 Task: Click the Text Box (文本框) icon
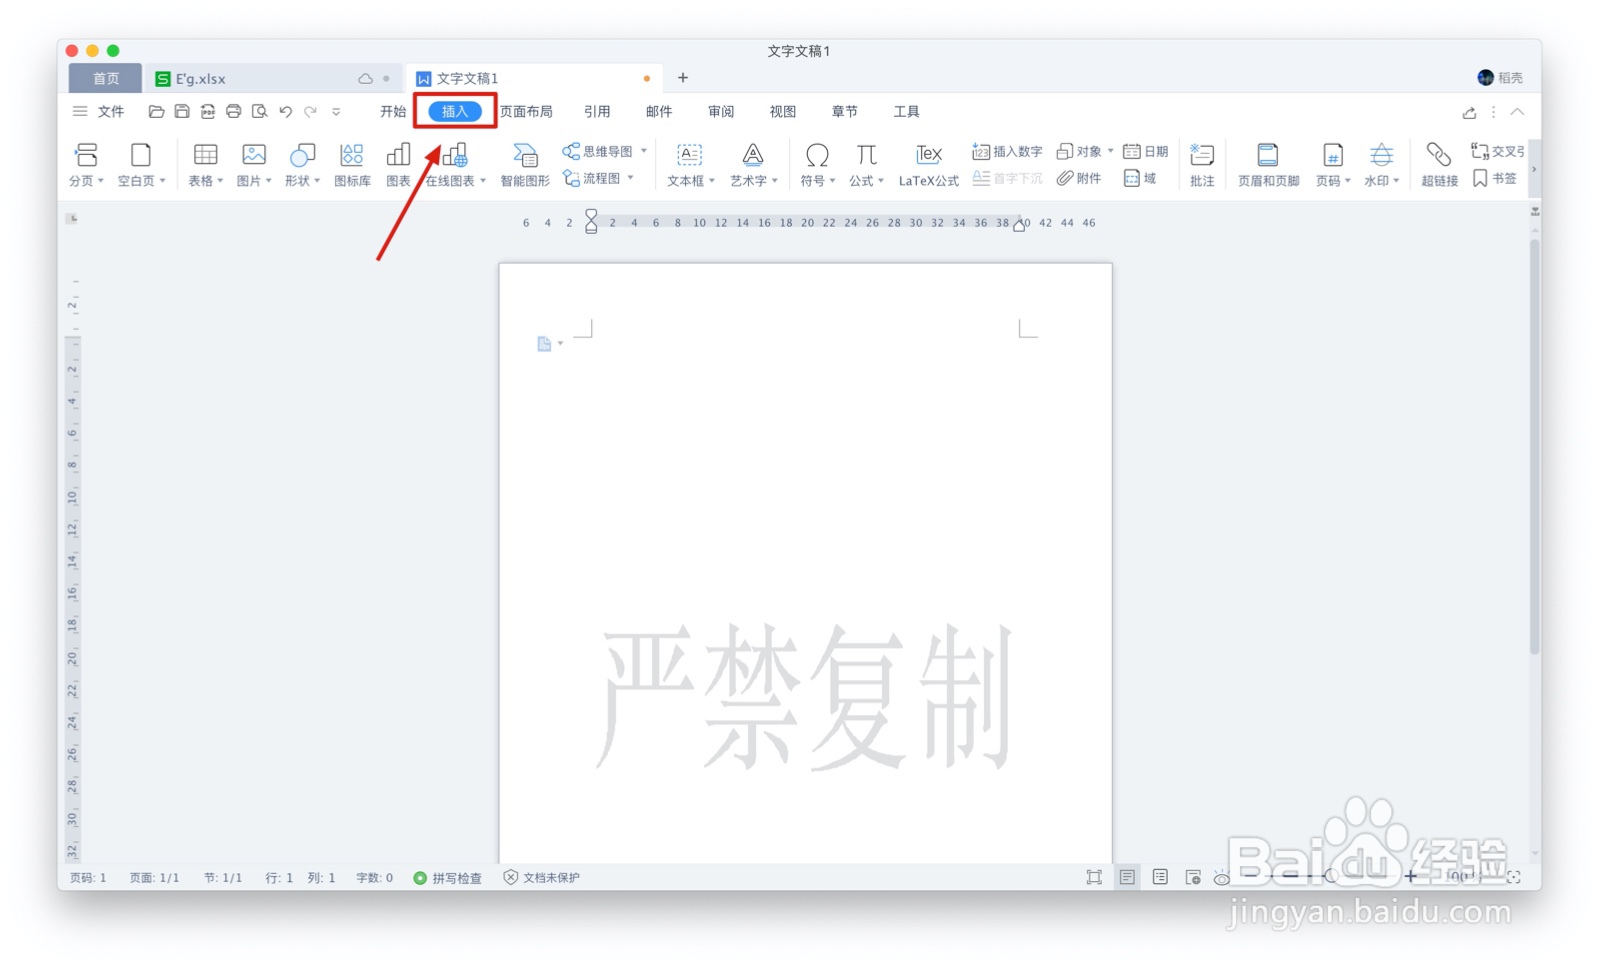click(x=689, y=155)
